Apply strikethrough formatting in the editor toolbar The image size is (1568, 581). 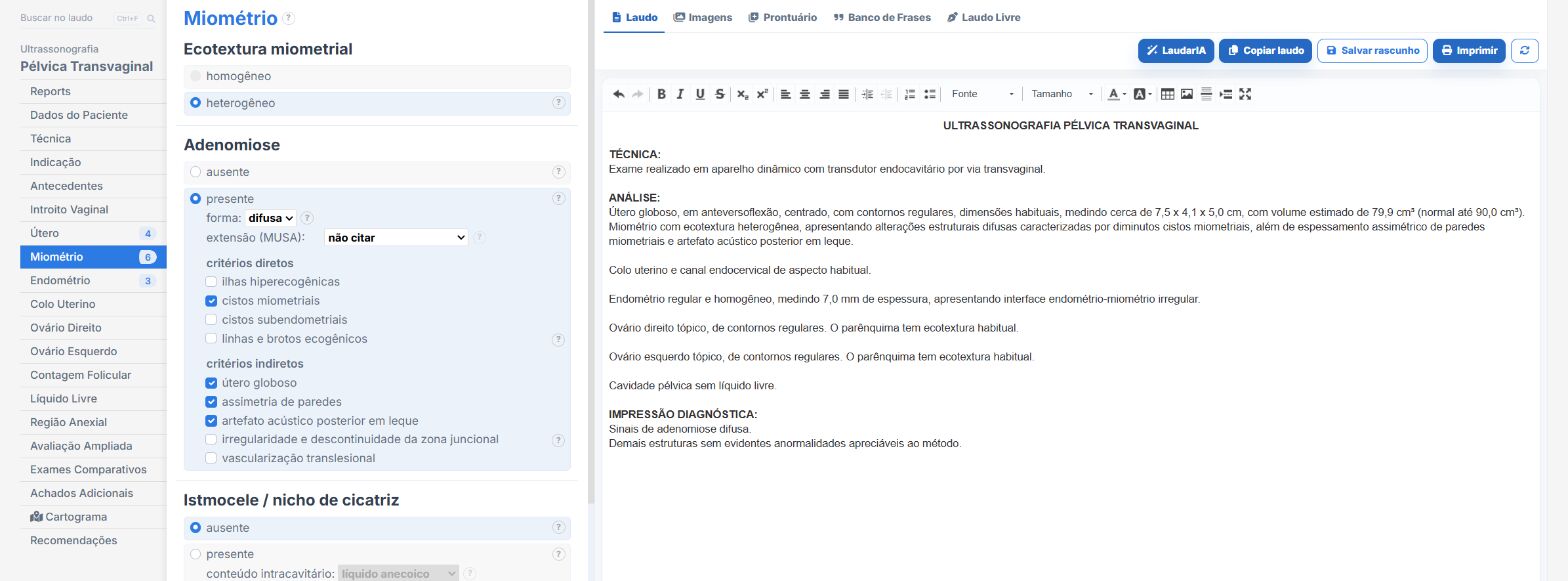pos(720,94)
